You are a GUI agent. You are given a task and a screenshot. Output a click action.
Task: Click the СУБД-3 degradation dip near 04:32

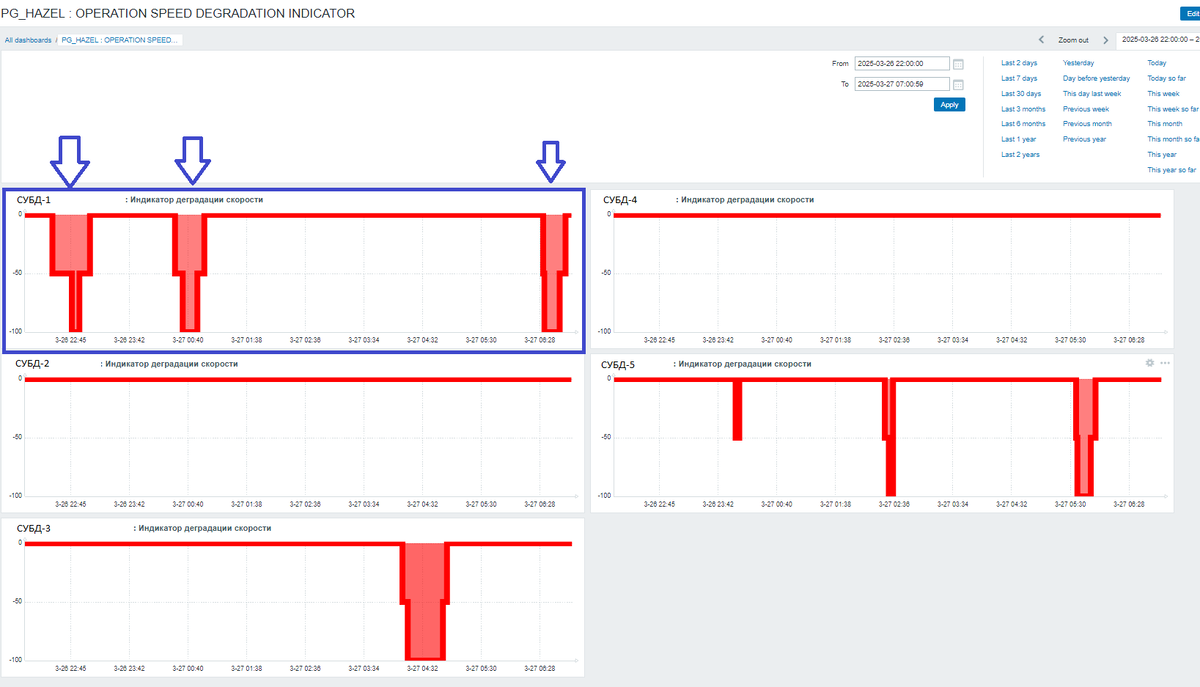point(426,600)
